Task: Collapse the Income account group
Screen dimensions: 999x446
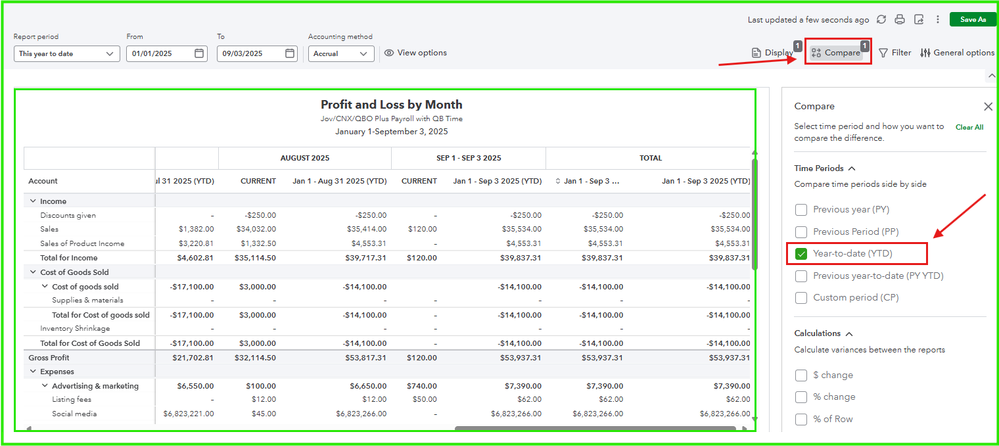Action: tap(32, 201)
